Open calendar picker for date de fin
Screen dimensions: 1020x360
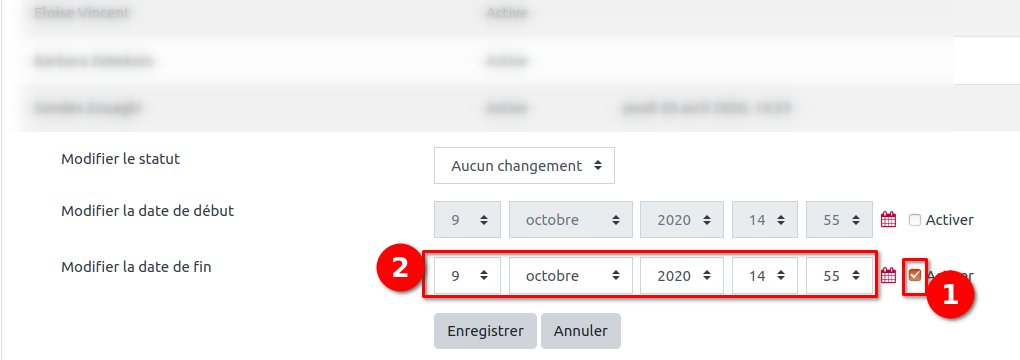point(889,275)
